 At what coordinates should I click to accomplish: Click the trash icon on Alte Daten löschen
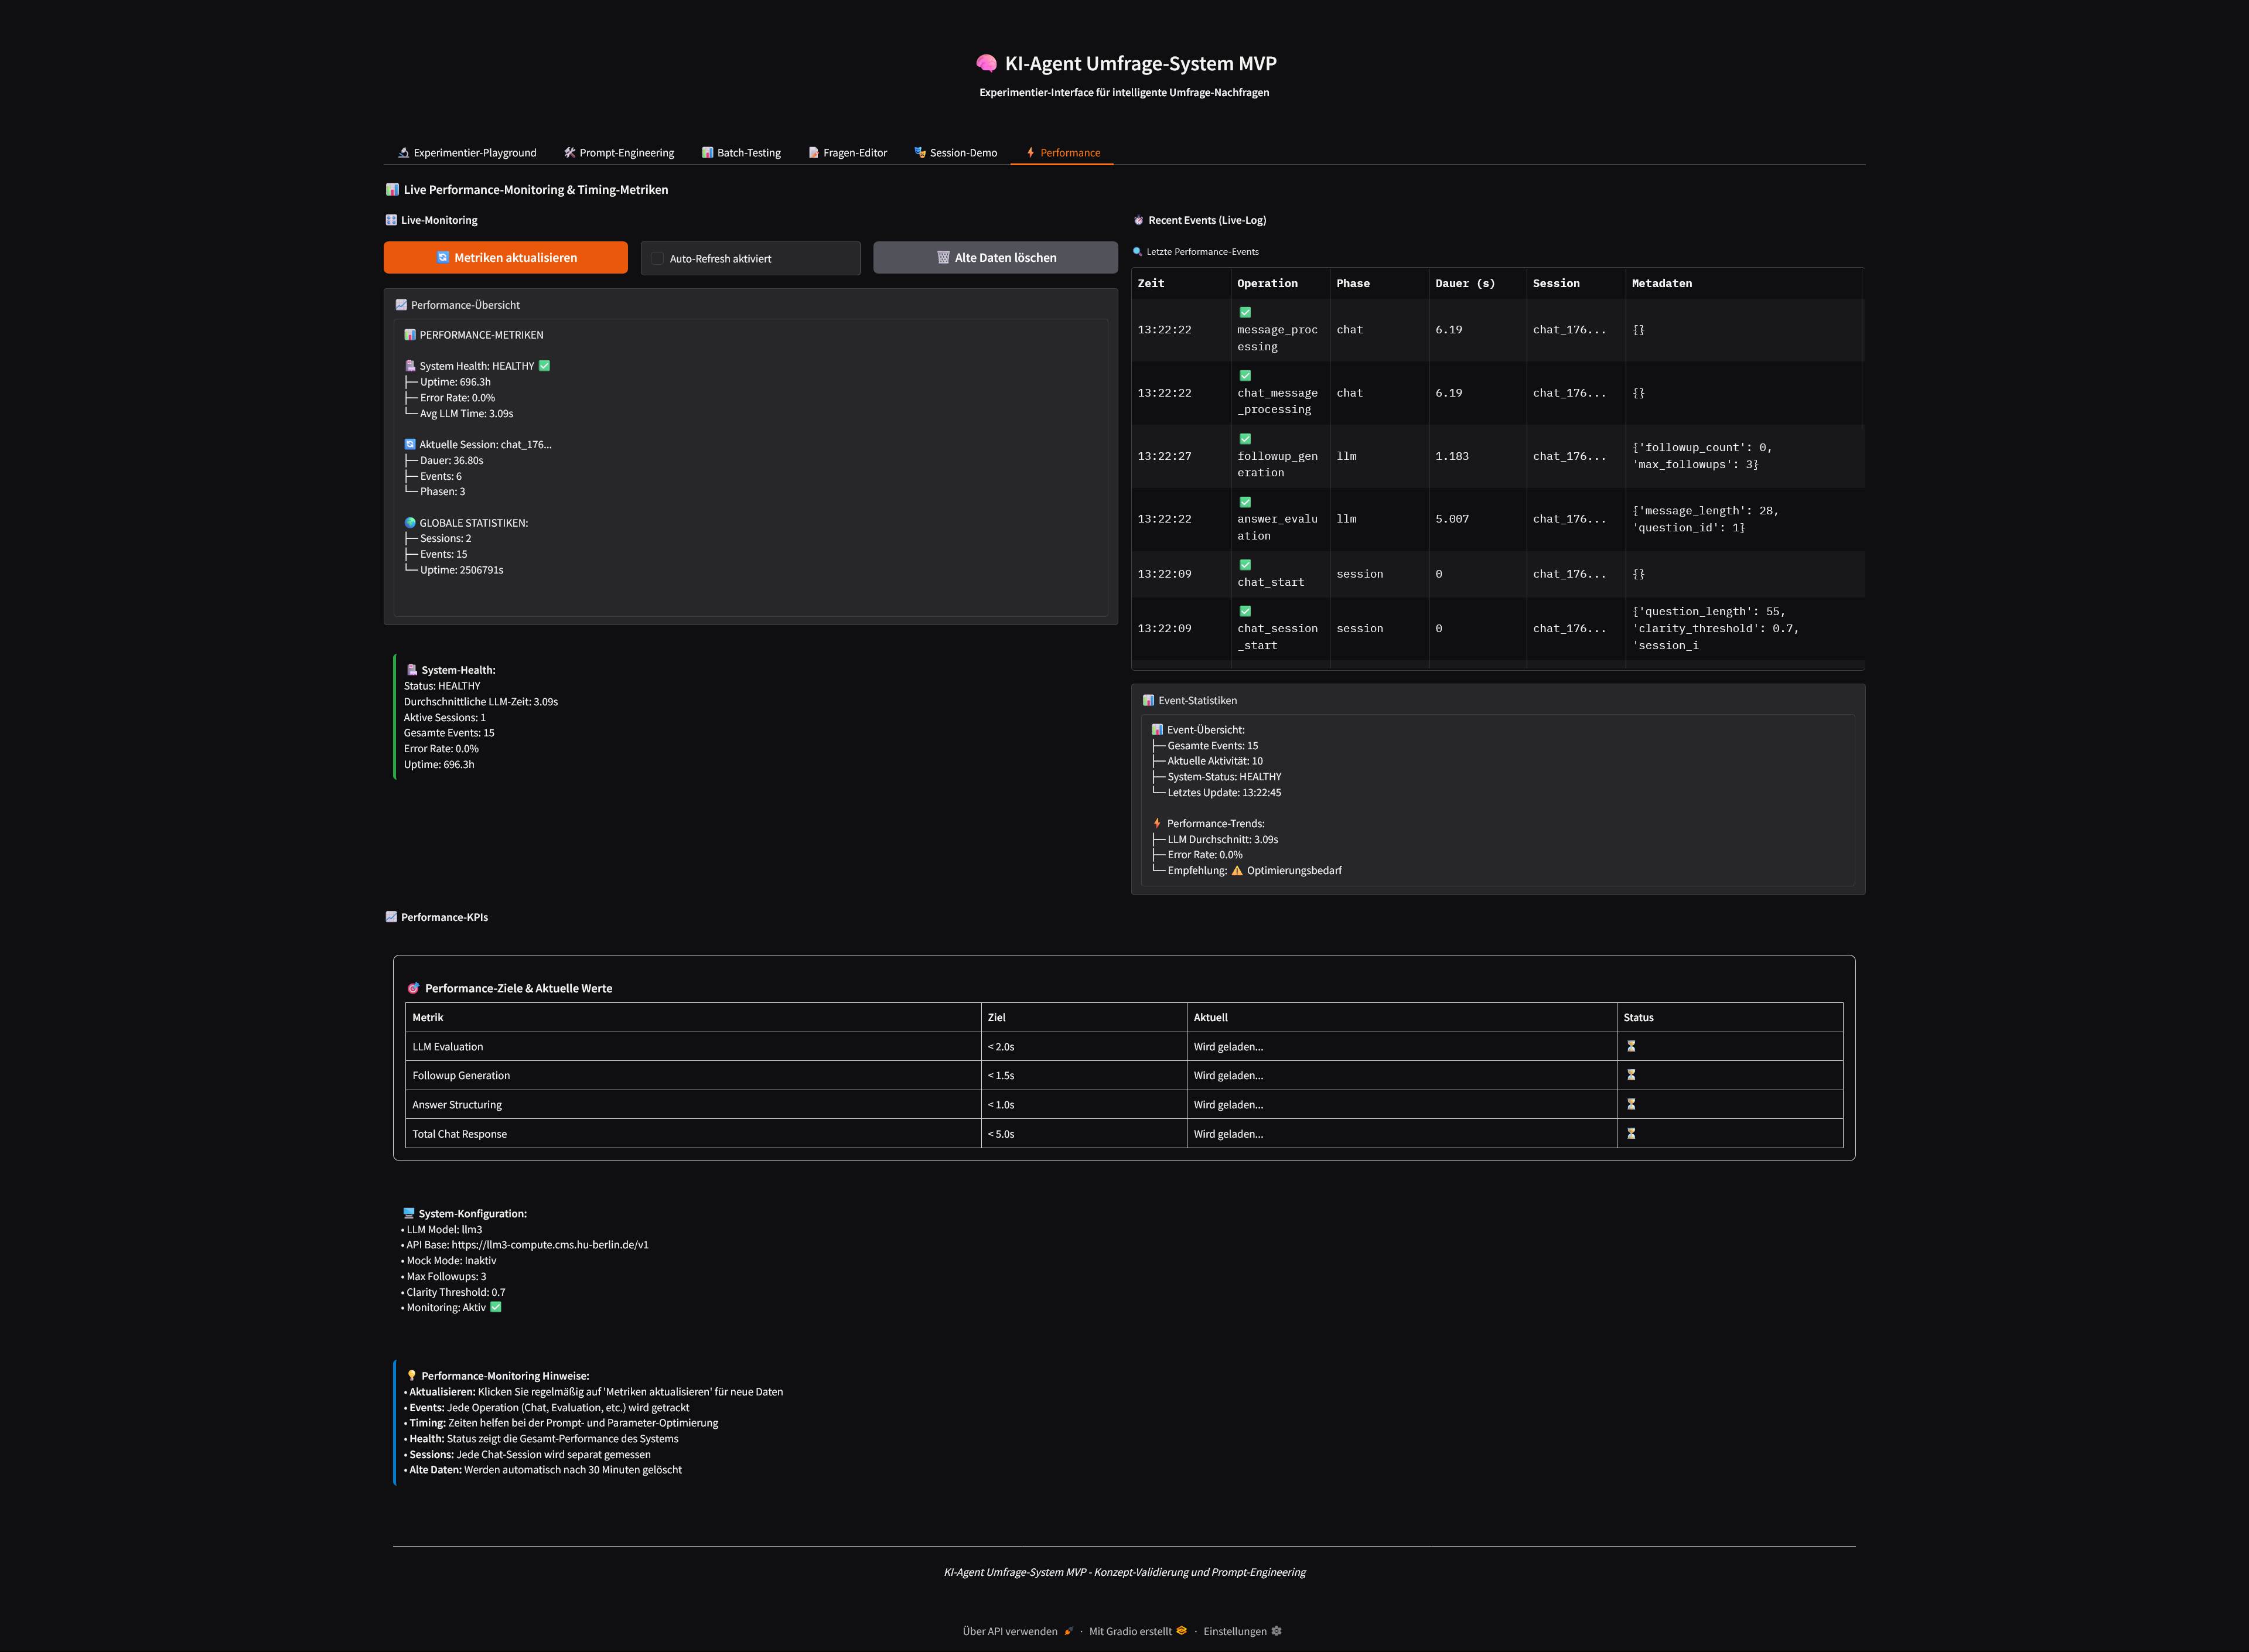(x=943, y=257)
